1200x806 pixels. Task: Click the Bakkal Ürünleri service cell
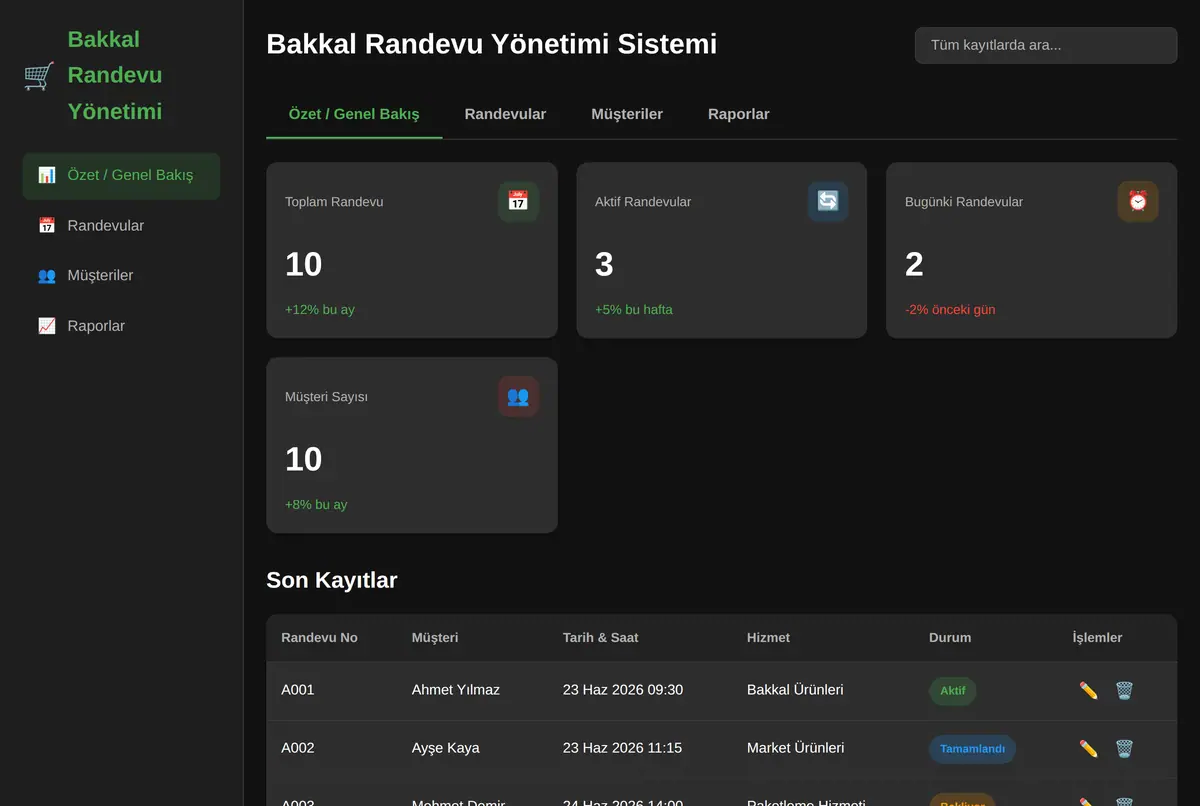tap(795, 690)
